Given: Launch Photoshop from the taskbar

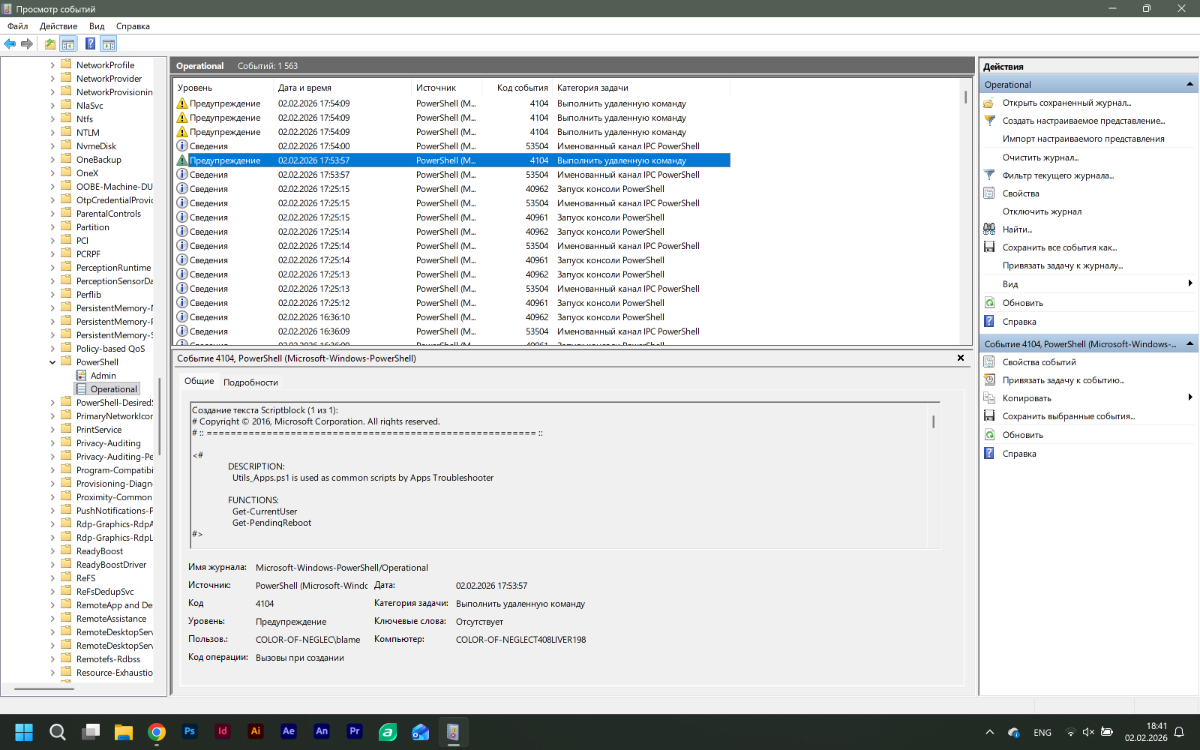Looking at the screenshot, I should point(190,732).
